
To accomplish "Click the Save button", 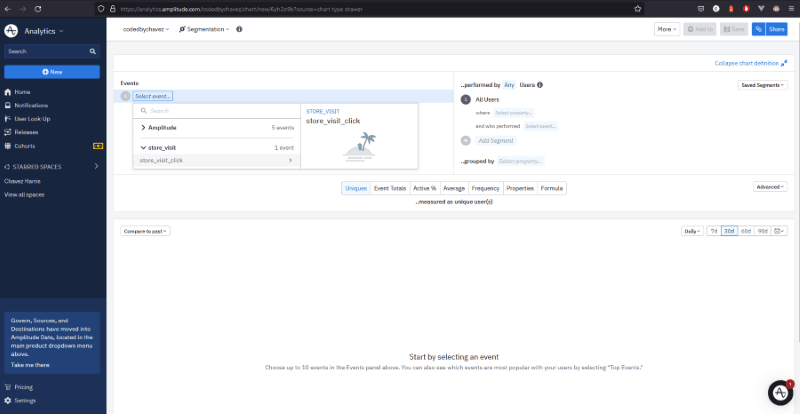I will [734, 29].
